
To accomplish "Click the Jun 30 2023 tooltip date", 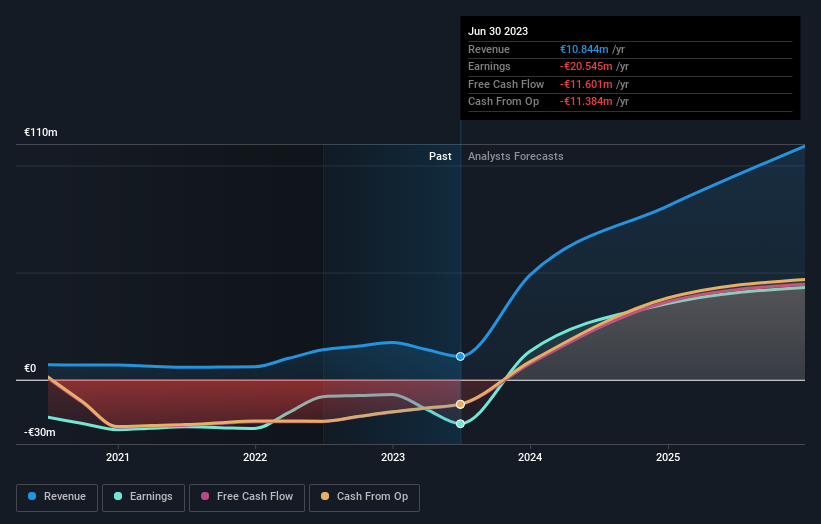I will tap(498, 31).
